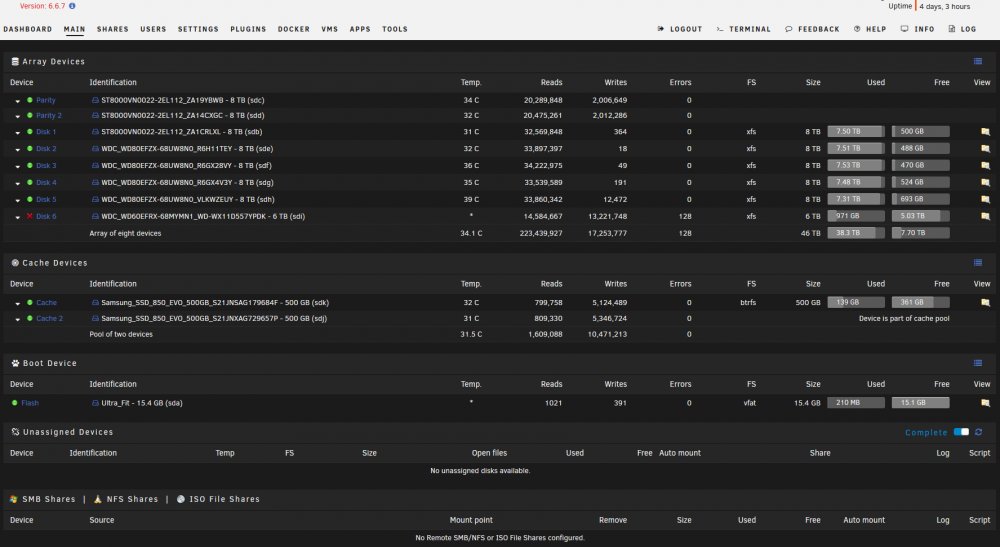Open the Terminal

coord(743,29)
